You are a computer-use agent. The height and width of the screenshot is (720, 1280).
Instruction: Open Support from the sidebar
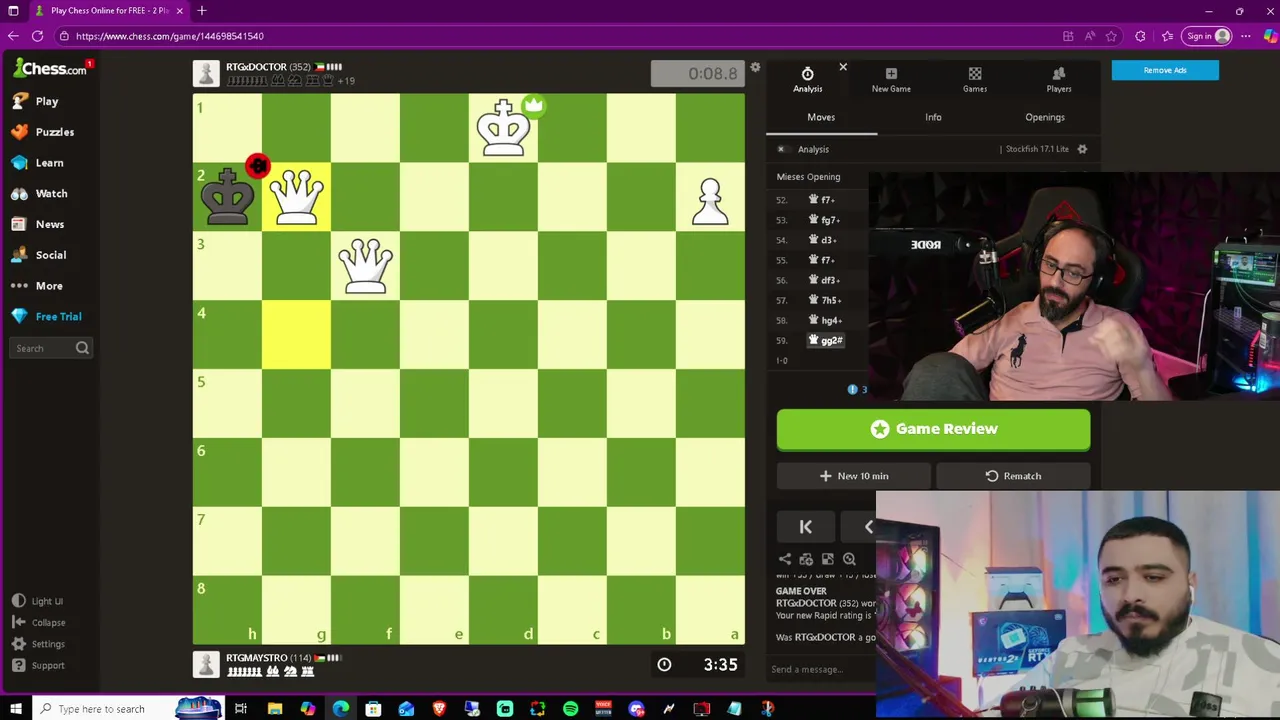coord(39,666)
